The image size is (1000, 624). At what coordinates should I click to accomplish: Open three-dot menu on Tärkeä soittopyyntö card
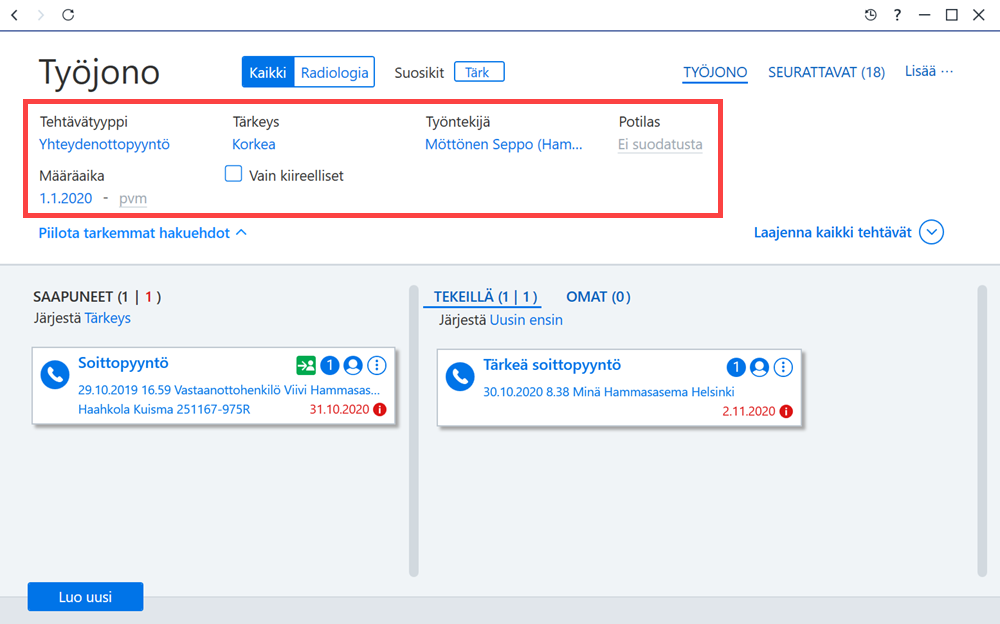[783, 368]
